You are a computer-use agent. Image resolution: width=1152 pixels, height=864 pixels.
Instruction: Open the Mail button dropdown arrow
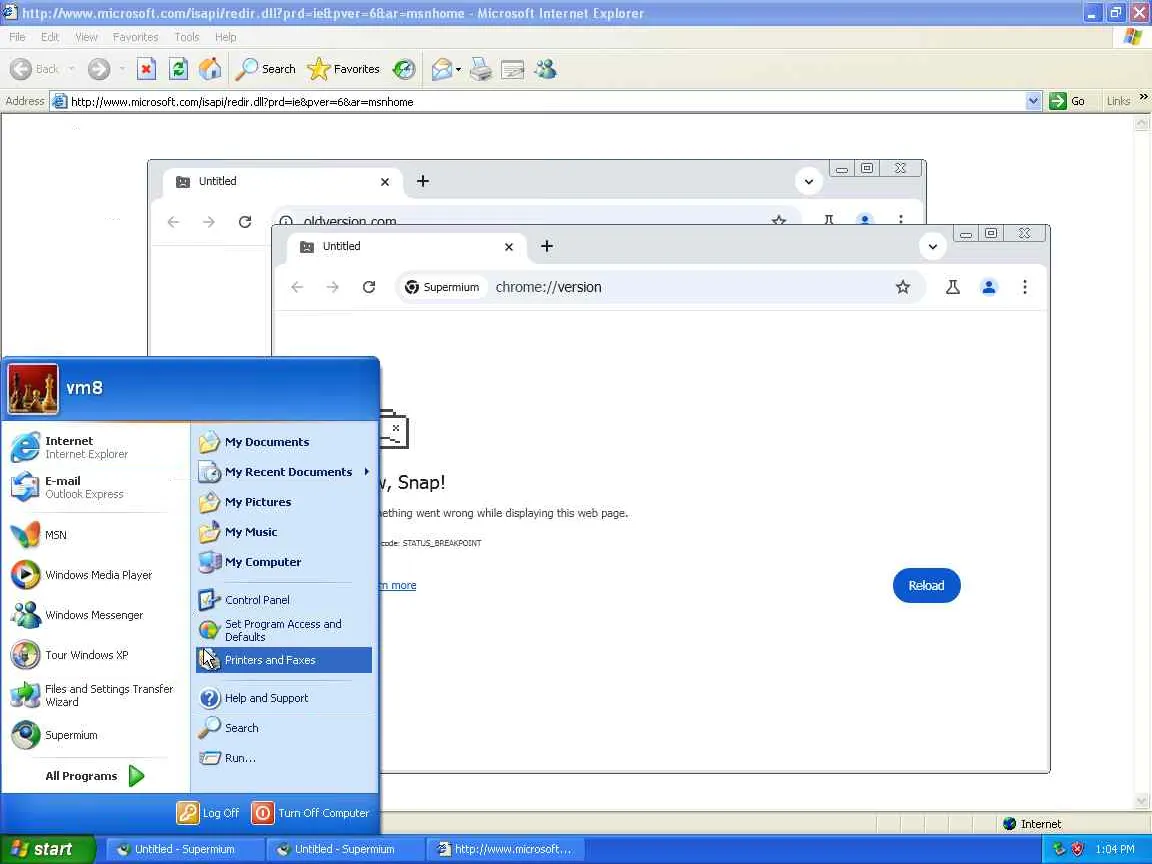click(x=458, y=69)
